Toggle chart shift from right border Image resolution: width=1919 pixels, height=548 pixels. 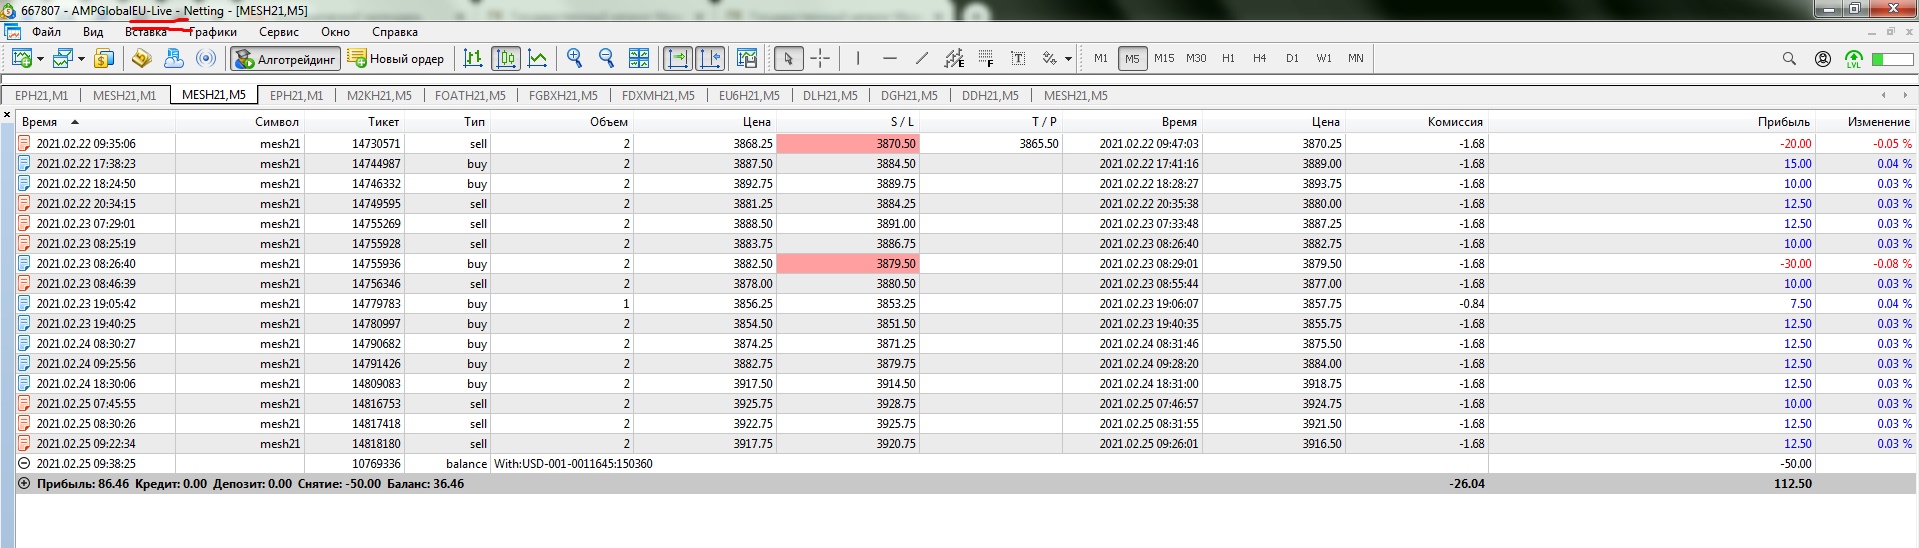[x=710, y=59]
